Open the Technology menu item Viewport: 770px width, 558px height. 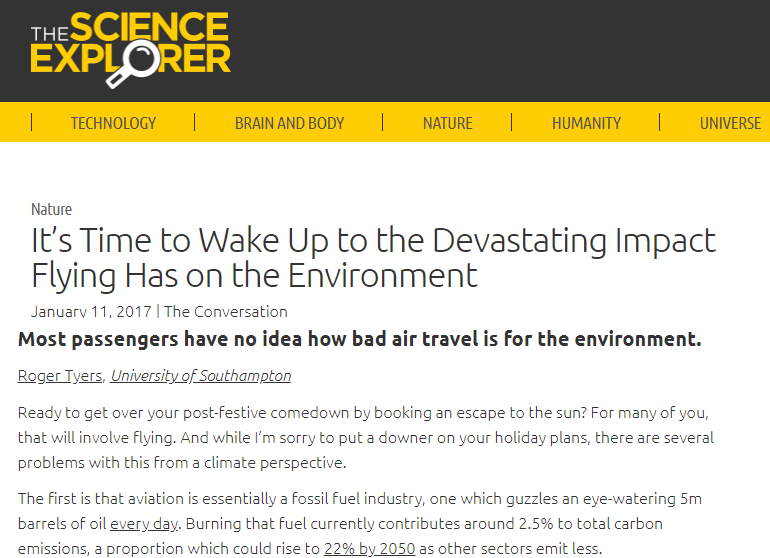click(x=113, y=123)
